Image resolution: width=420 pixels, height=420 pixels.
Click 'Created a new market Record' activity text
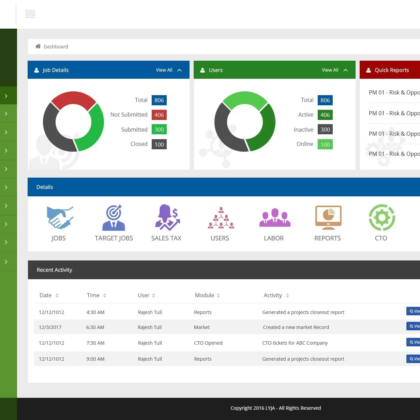[x=296, y=327]
